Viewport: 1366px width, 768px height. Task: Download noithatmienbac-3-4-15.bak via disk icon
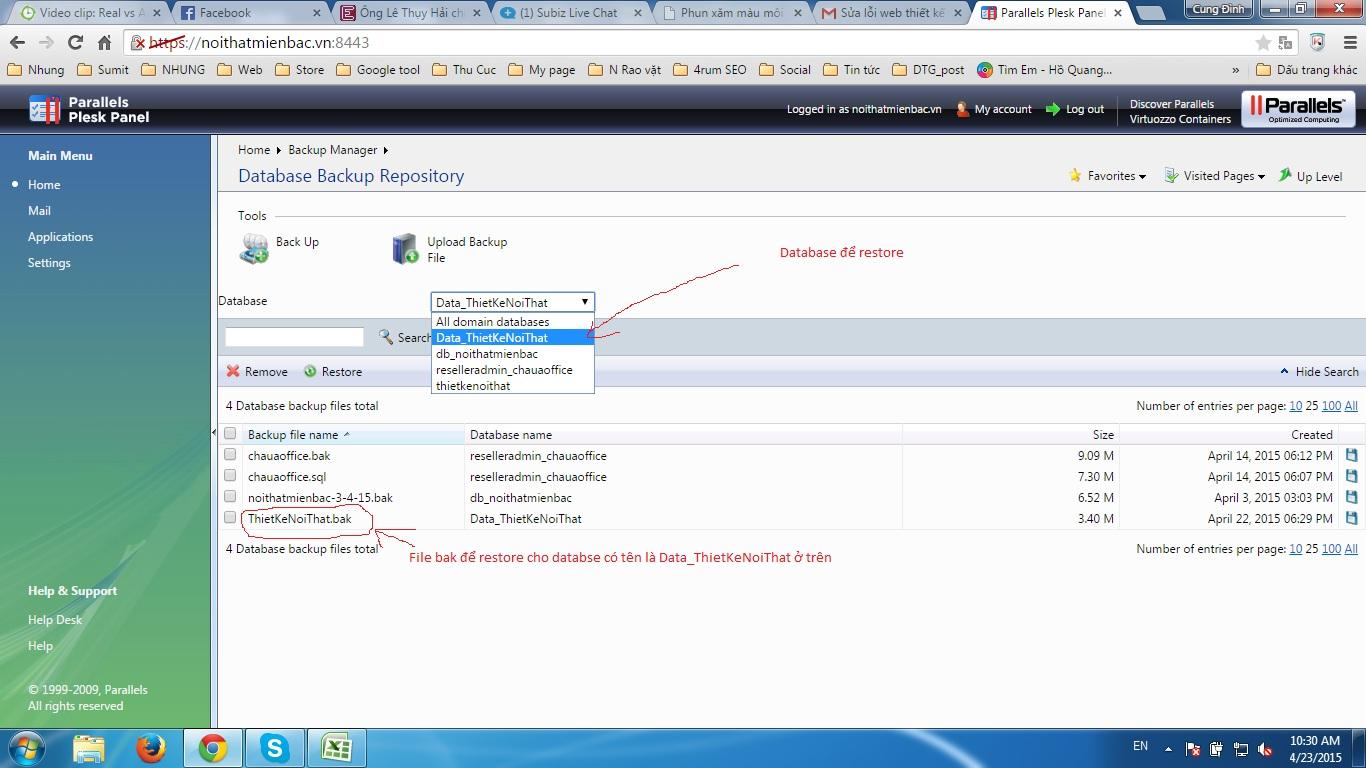pyautogui.click(x=1352, y=497)
